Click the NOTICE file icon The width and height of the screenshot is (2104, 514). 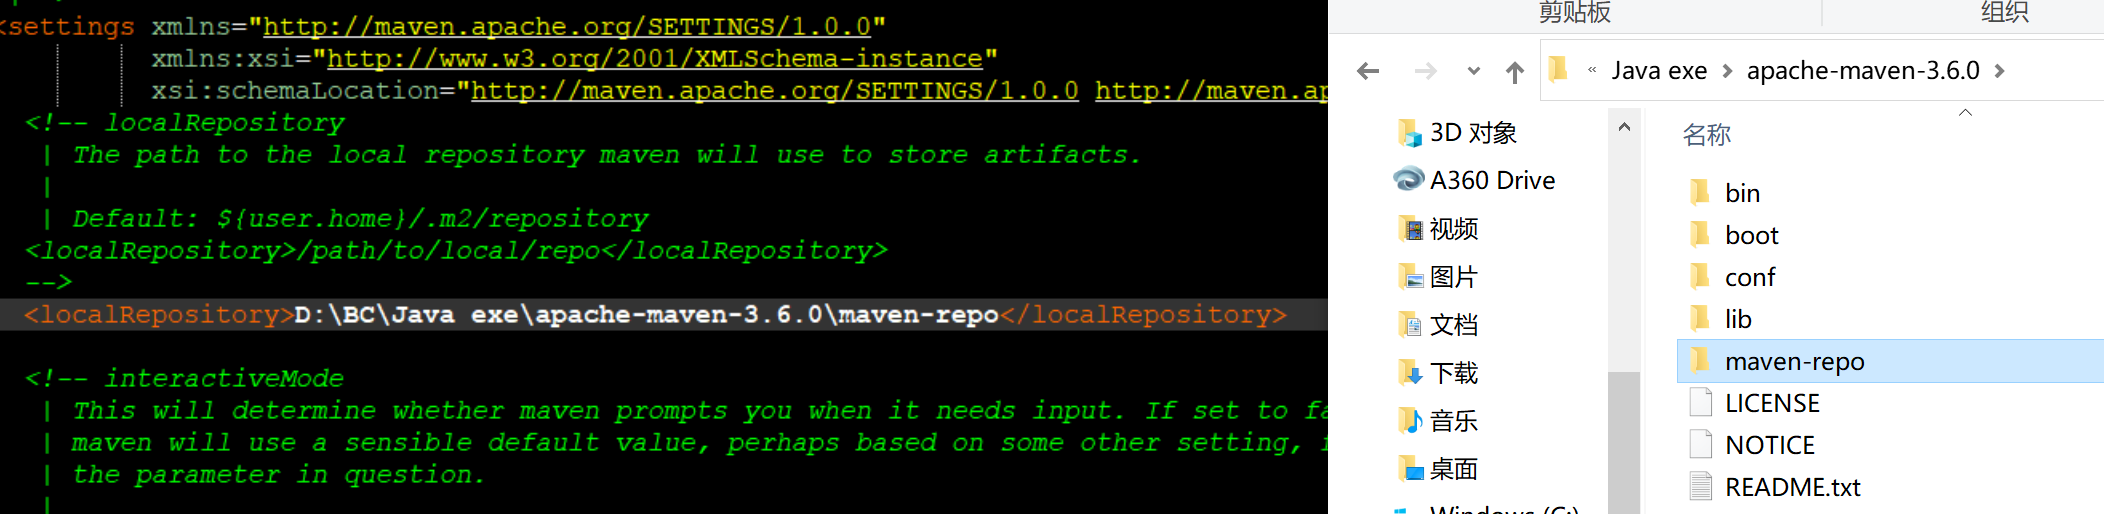(x=1700, y=444)
